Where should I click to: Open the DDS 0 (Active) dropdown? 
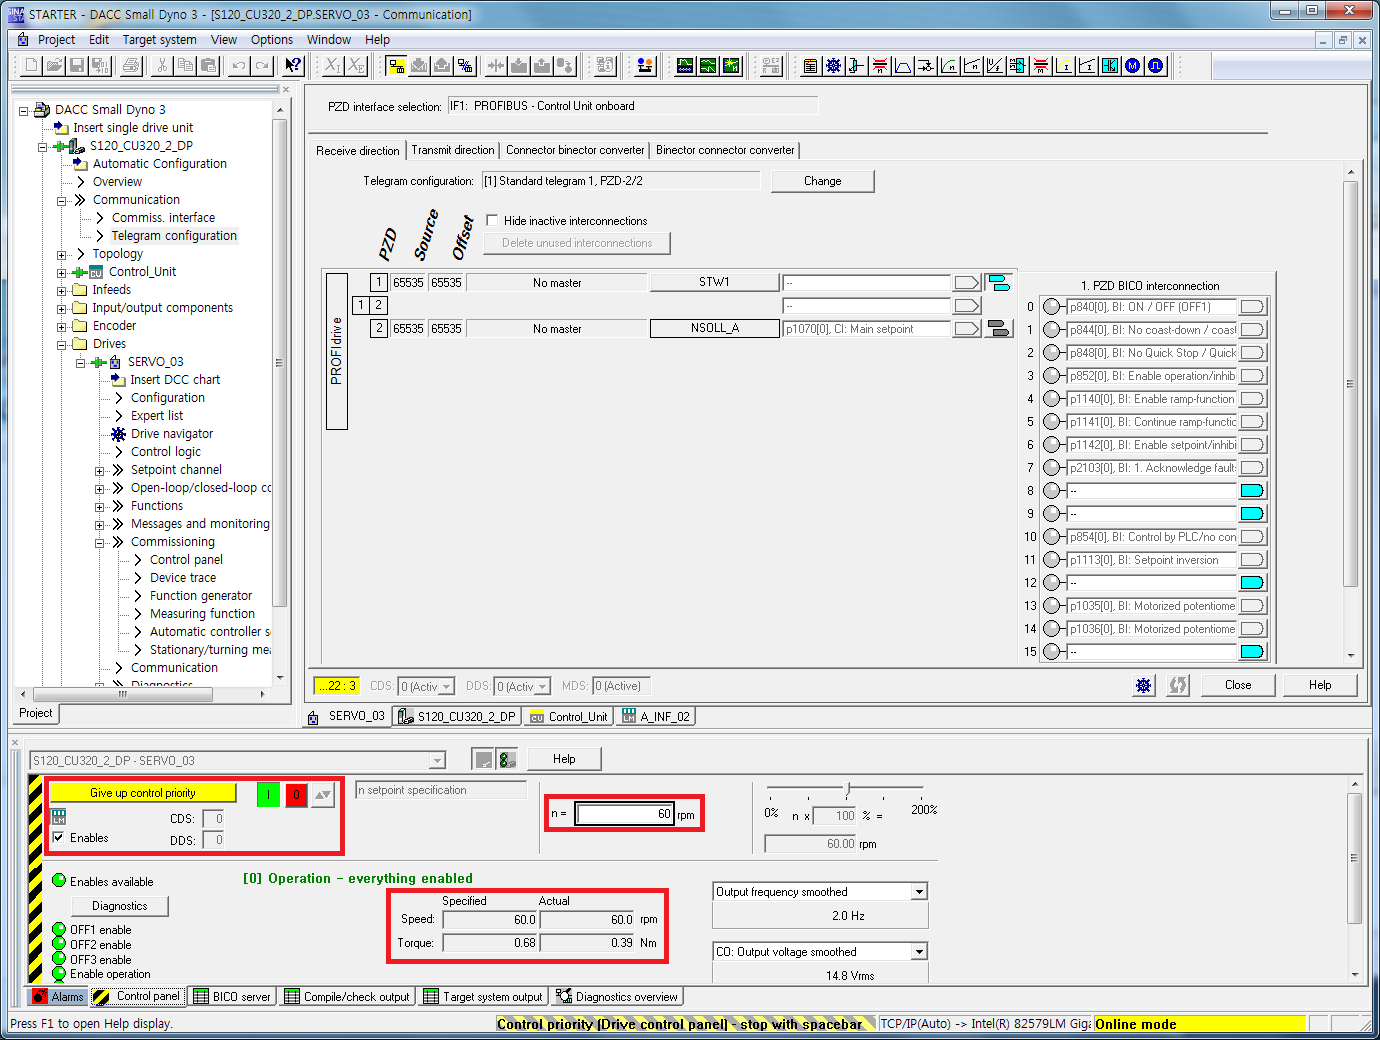[542, 687]
